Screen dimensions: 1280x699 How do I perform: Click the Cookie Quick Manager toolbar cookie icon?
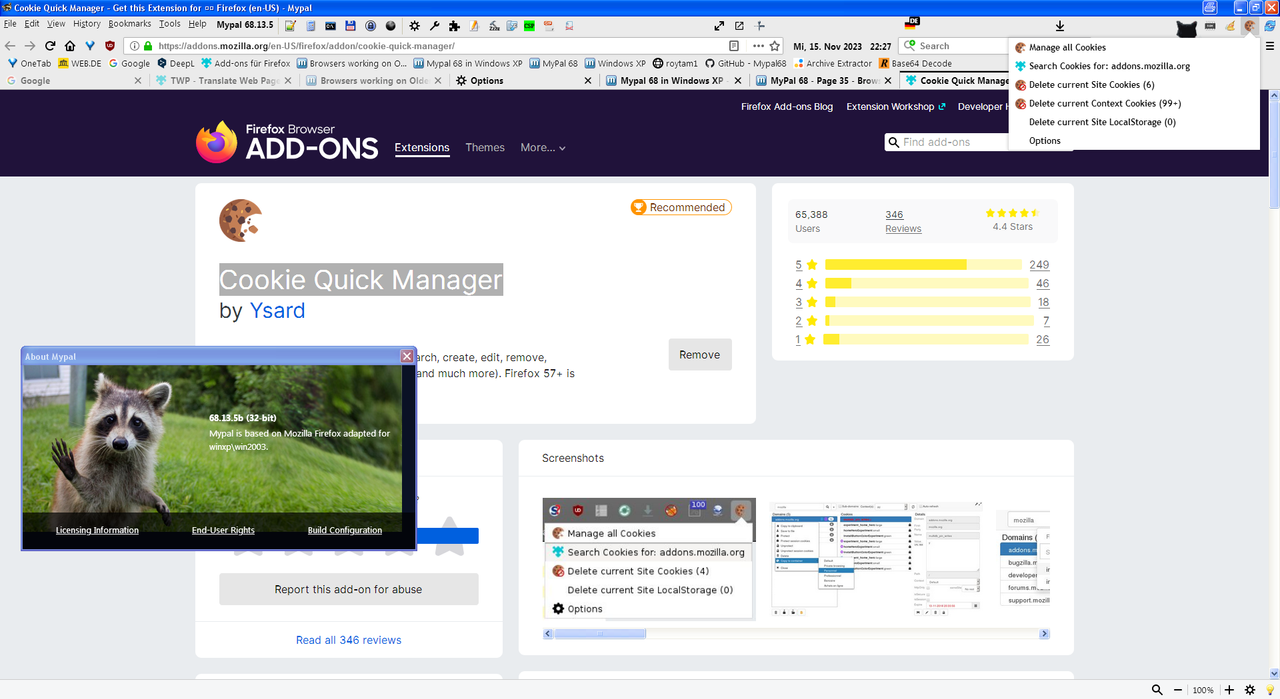pos(1250,26)
